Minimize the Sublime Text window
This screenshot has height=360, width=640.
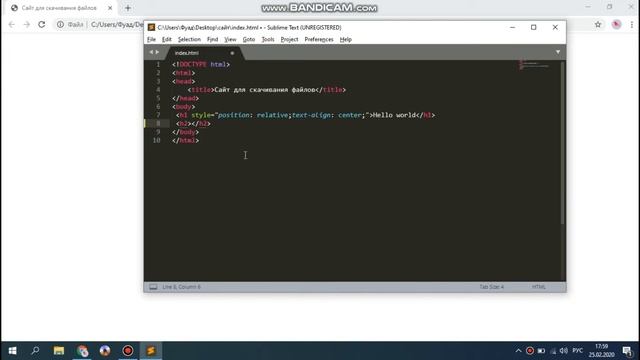pyautogui.click(x=513, y=27)
